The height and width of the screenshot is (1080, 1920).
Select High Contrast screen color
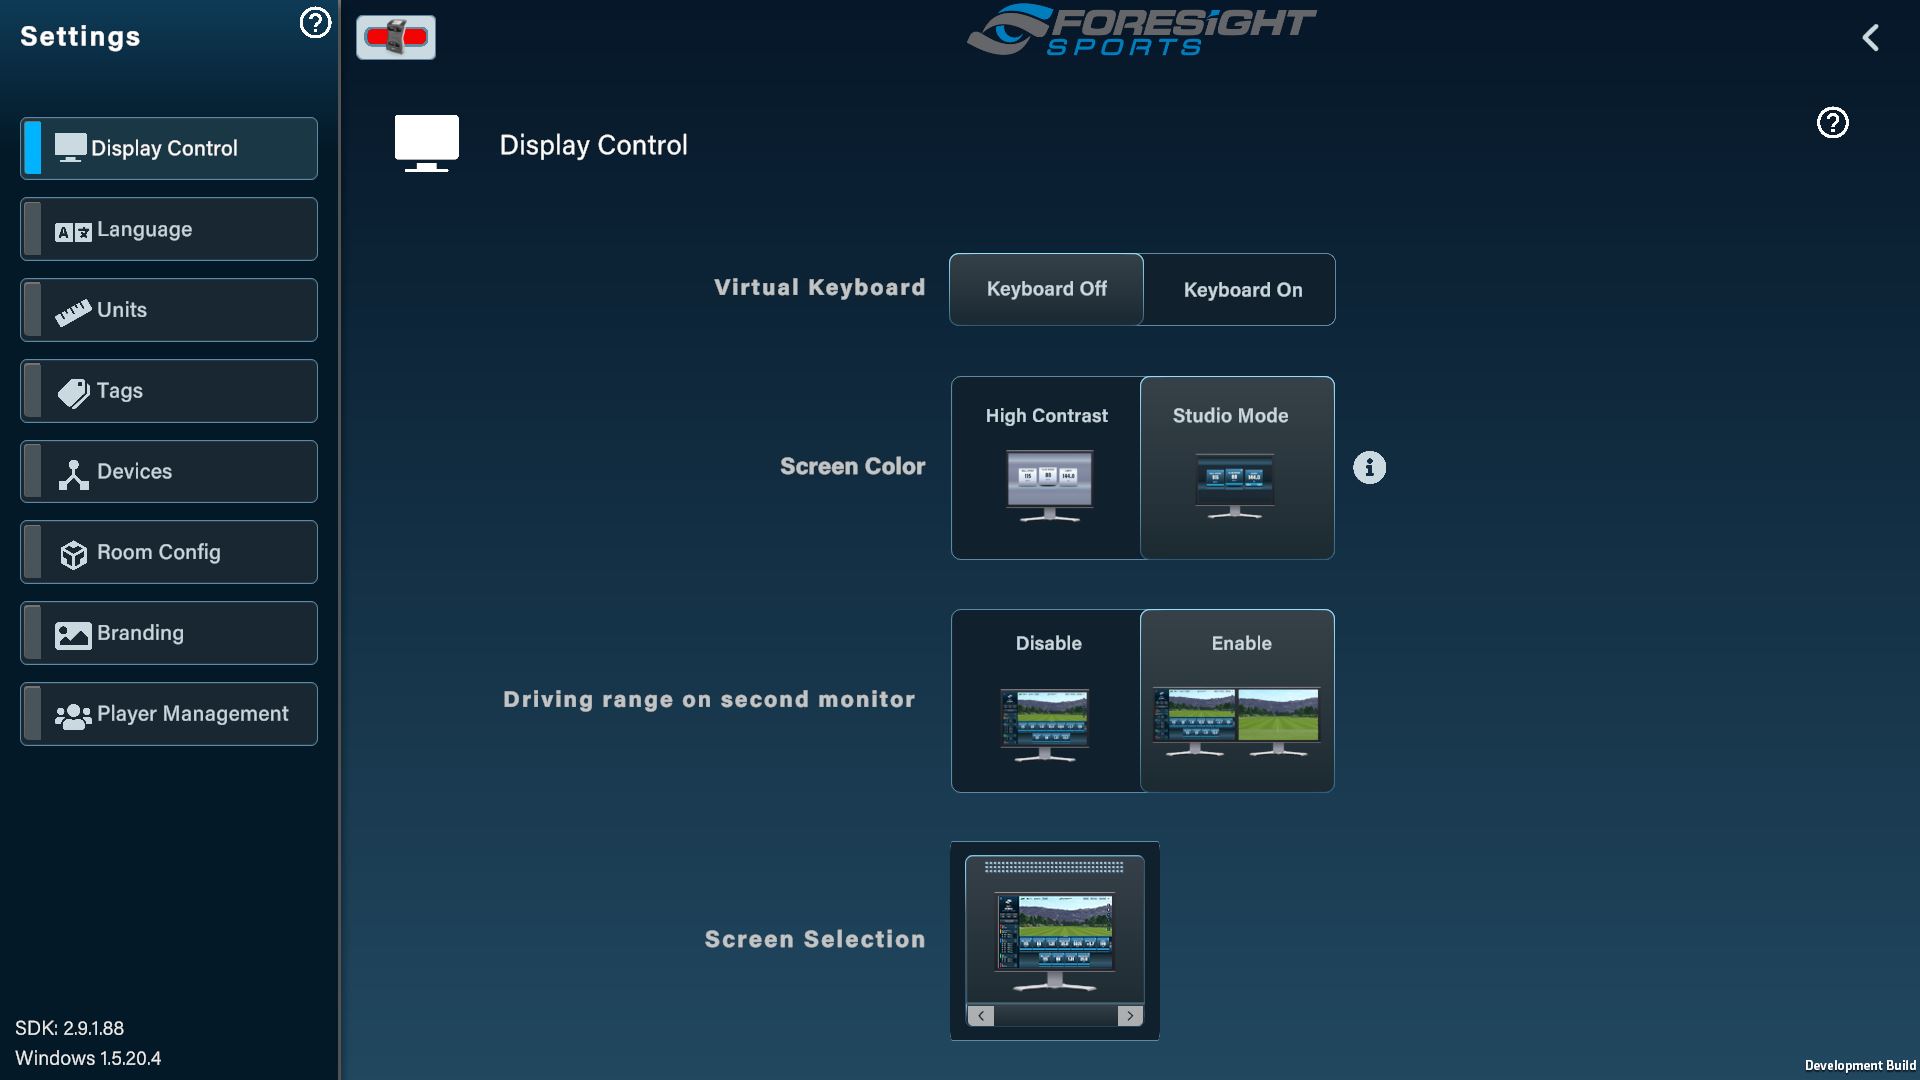coord(1046,467)
